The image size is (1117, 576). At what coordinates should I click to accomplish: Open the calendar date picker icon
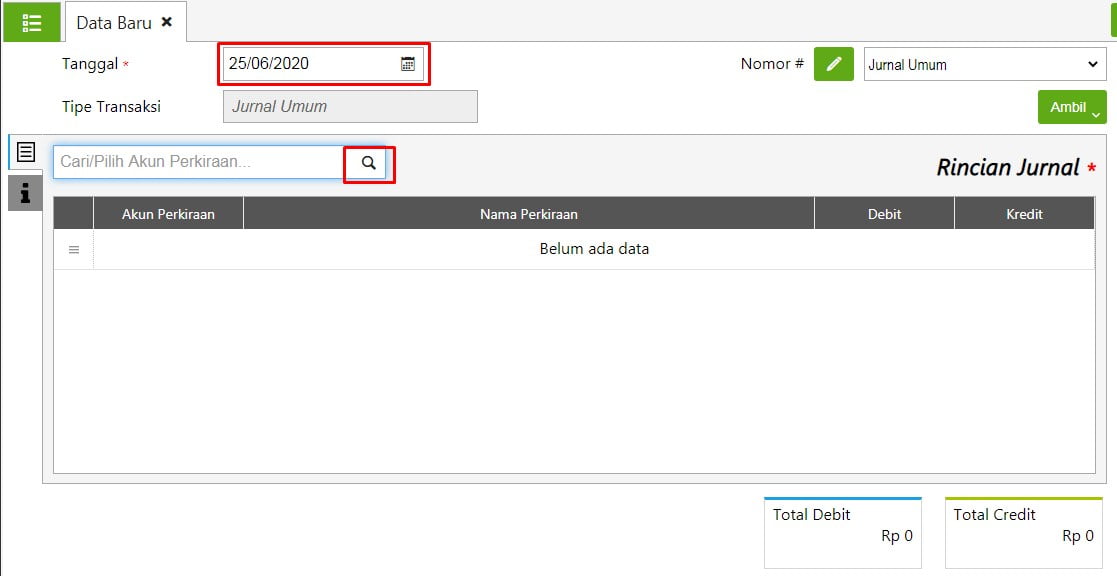[408, 64]
